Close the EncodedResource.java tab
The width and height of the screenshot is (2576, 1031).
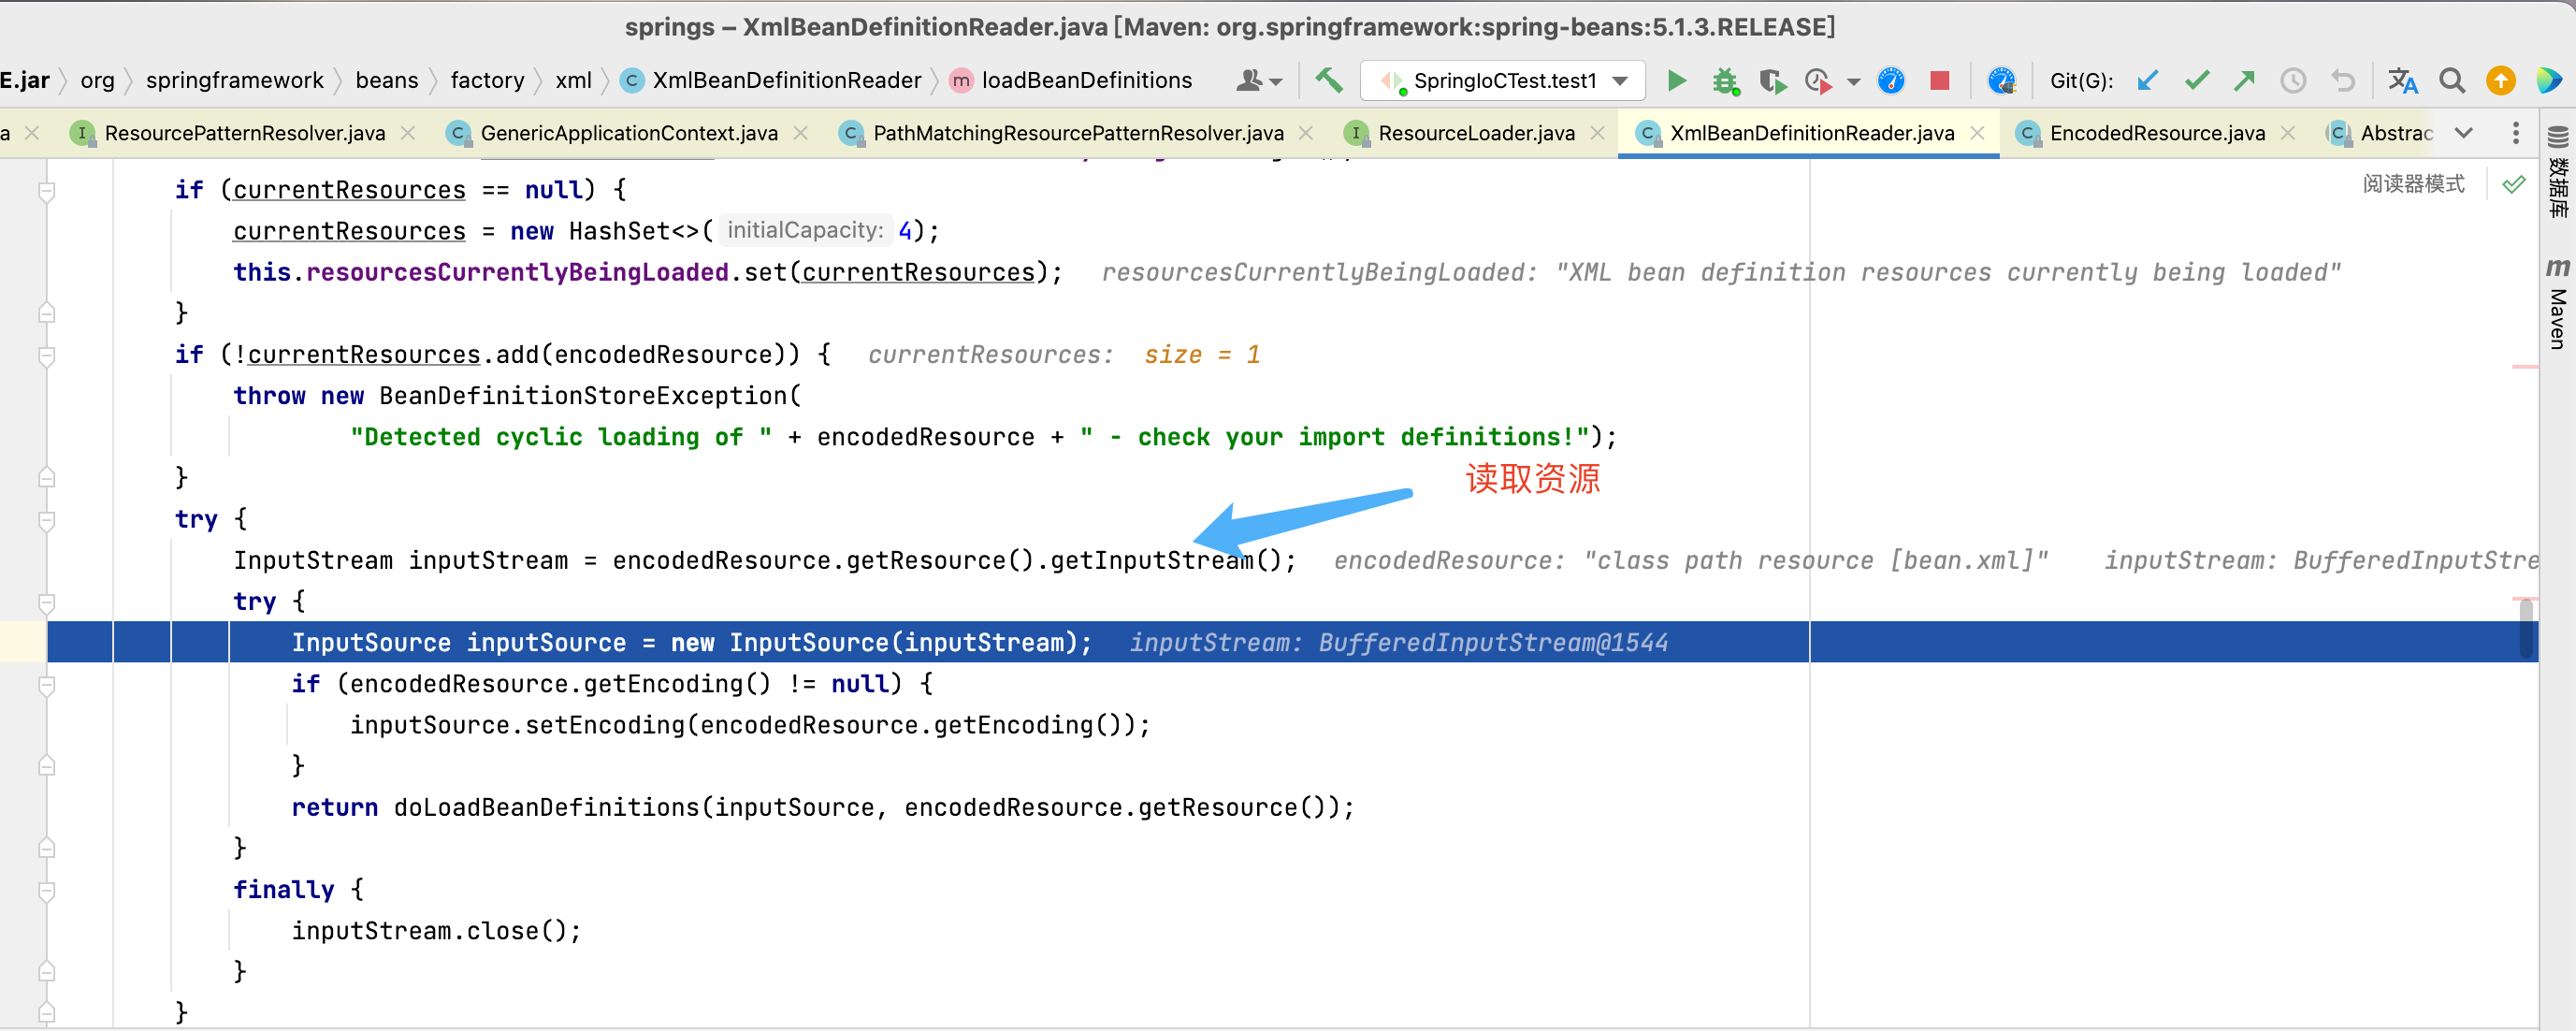pos(2288,133)
